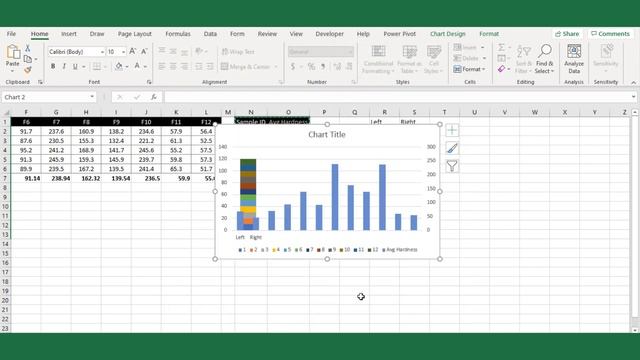Select the Avg Hardness legend entry
The height and width of the screenshot is (360, 640).
[x=400, y=249]
